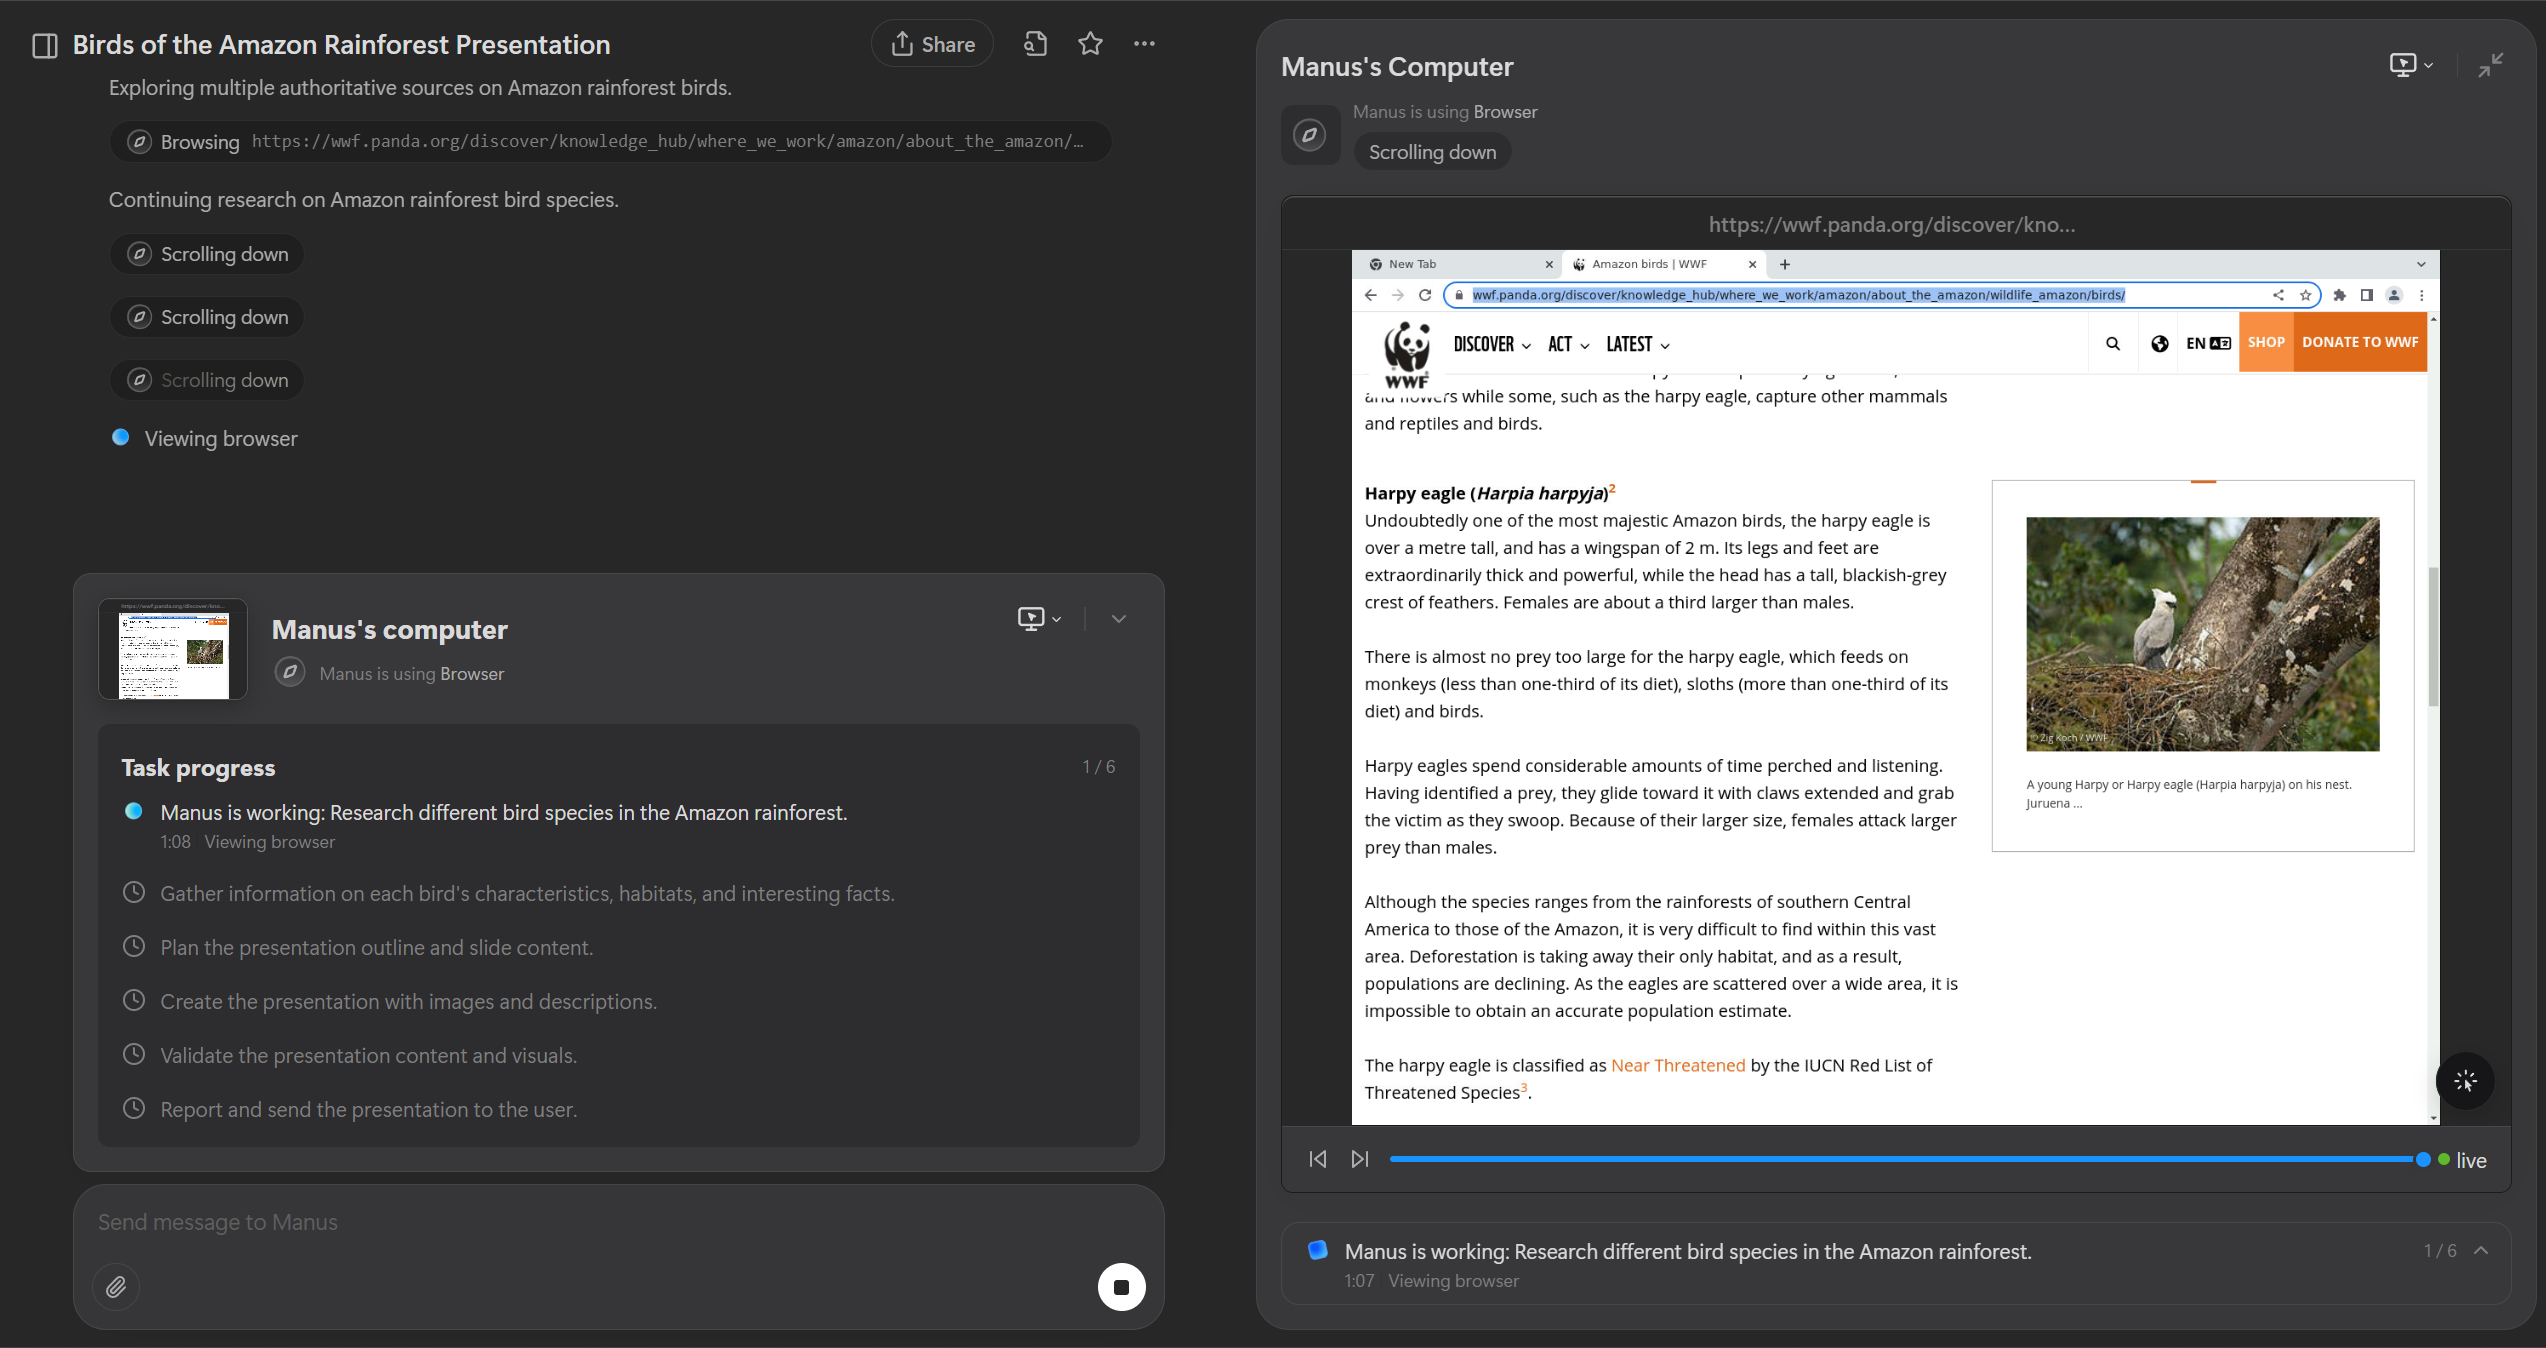Jump to previous step in playback
This screenshot has height=1348, width=2546.
point(1318,1159)
